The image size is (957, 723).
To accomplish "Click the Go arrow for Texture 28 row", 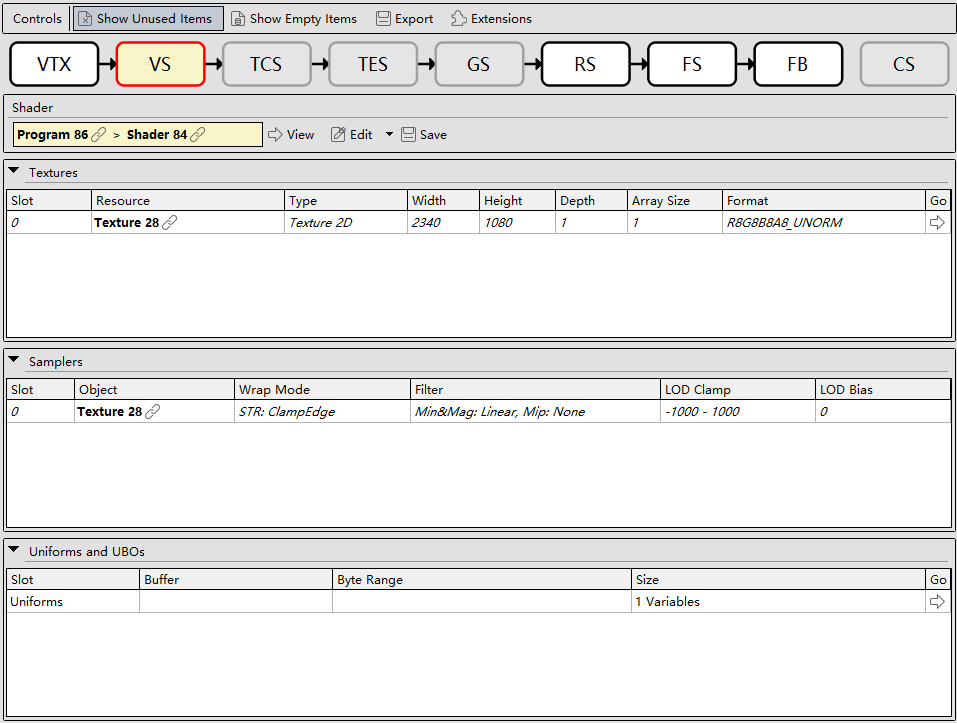I will coord(937,223).
